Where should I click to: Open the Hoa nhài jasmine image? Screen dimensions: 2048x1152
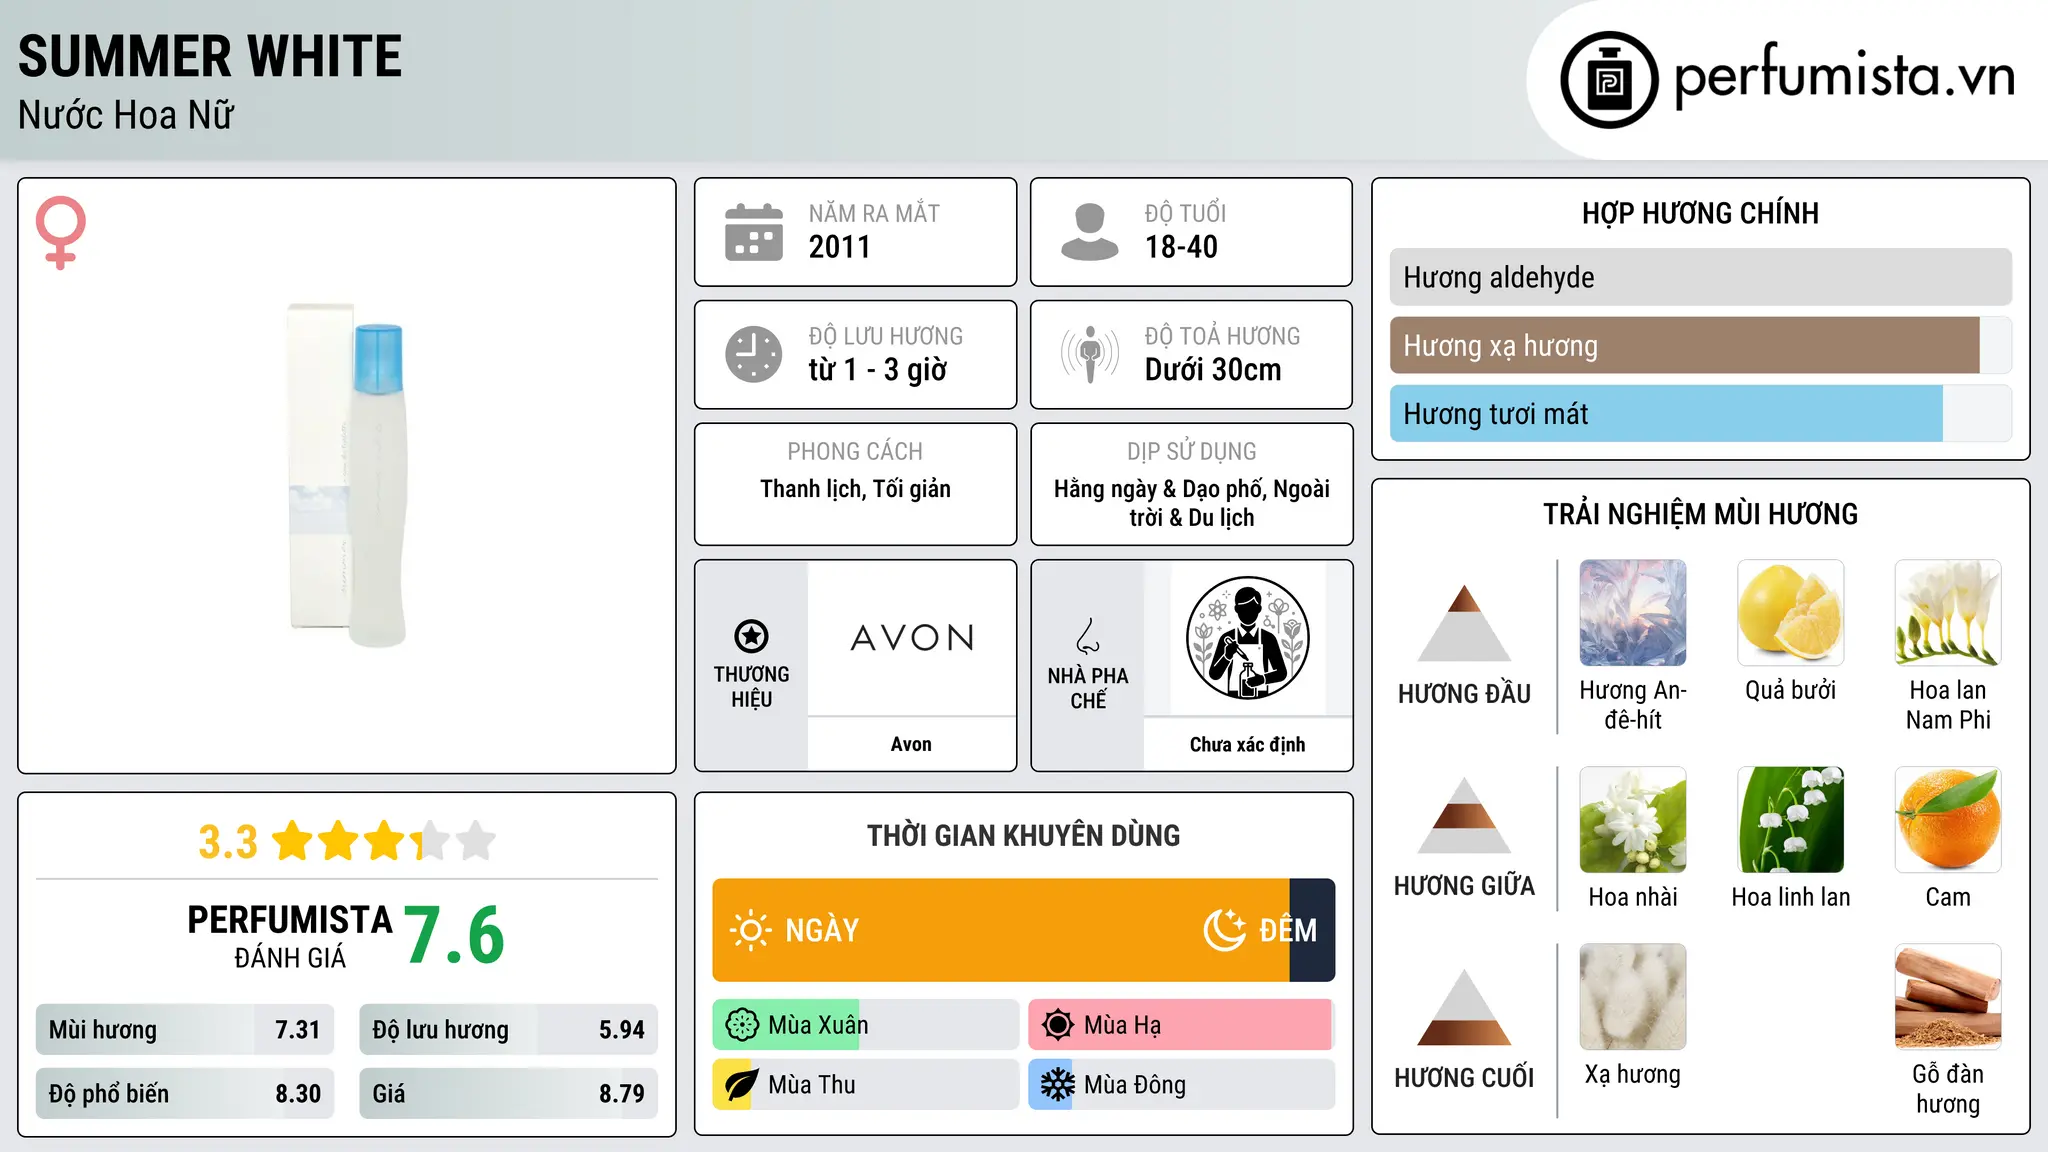1633,820
